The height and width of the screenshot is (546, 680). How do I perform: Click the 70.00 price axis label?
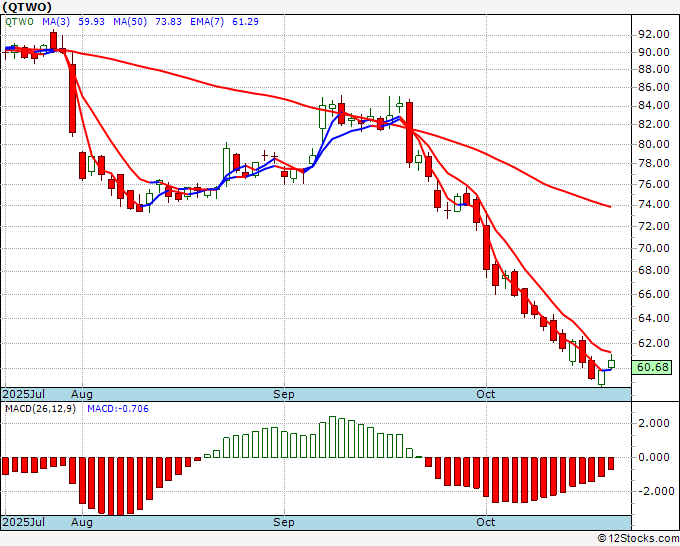click(654, 248)
